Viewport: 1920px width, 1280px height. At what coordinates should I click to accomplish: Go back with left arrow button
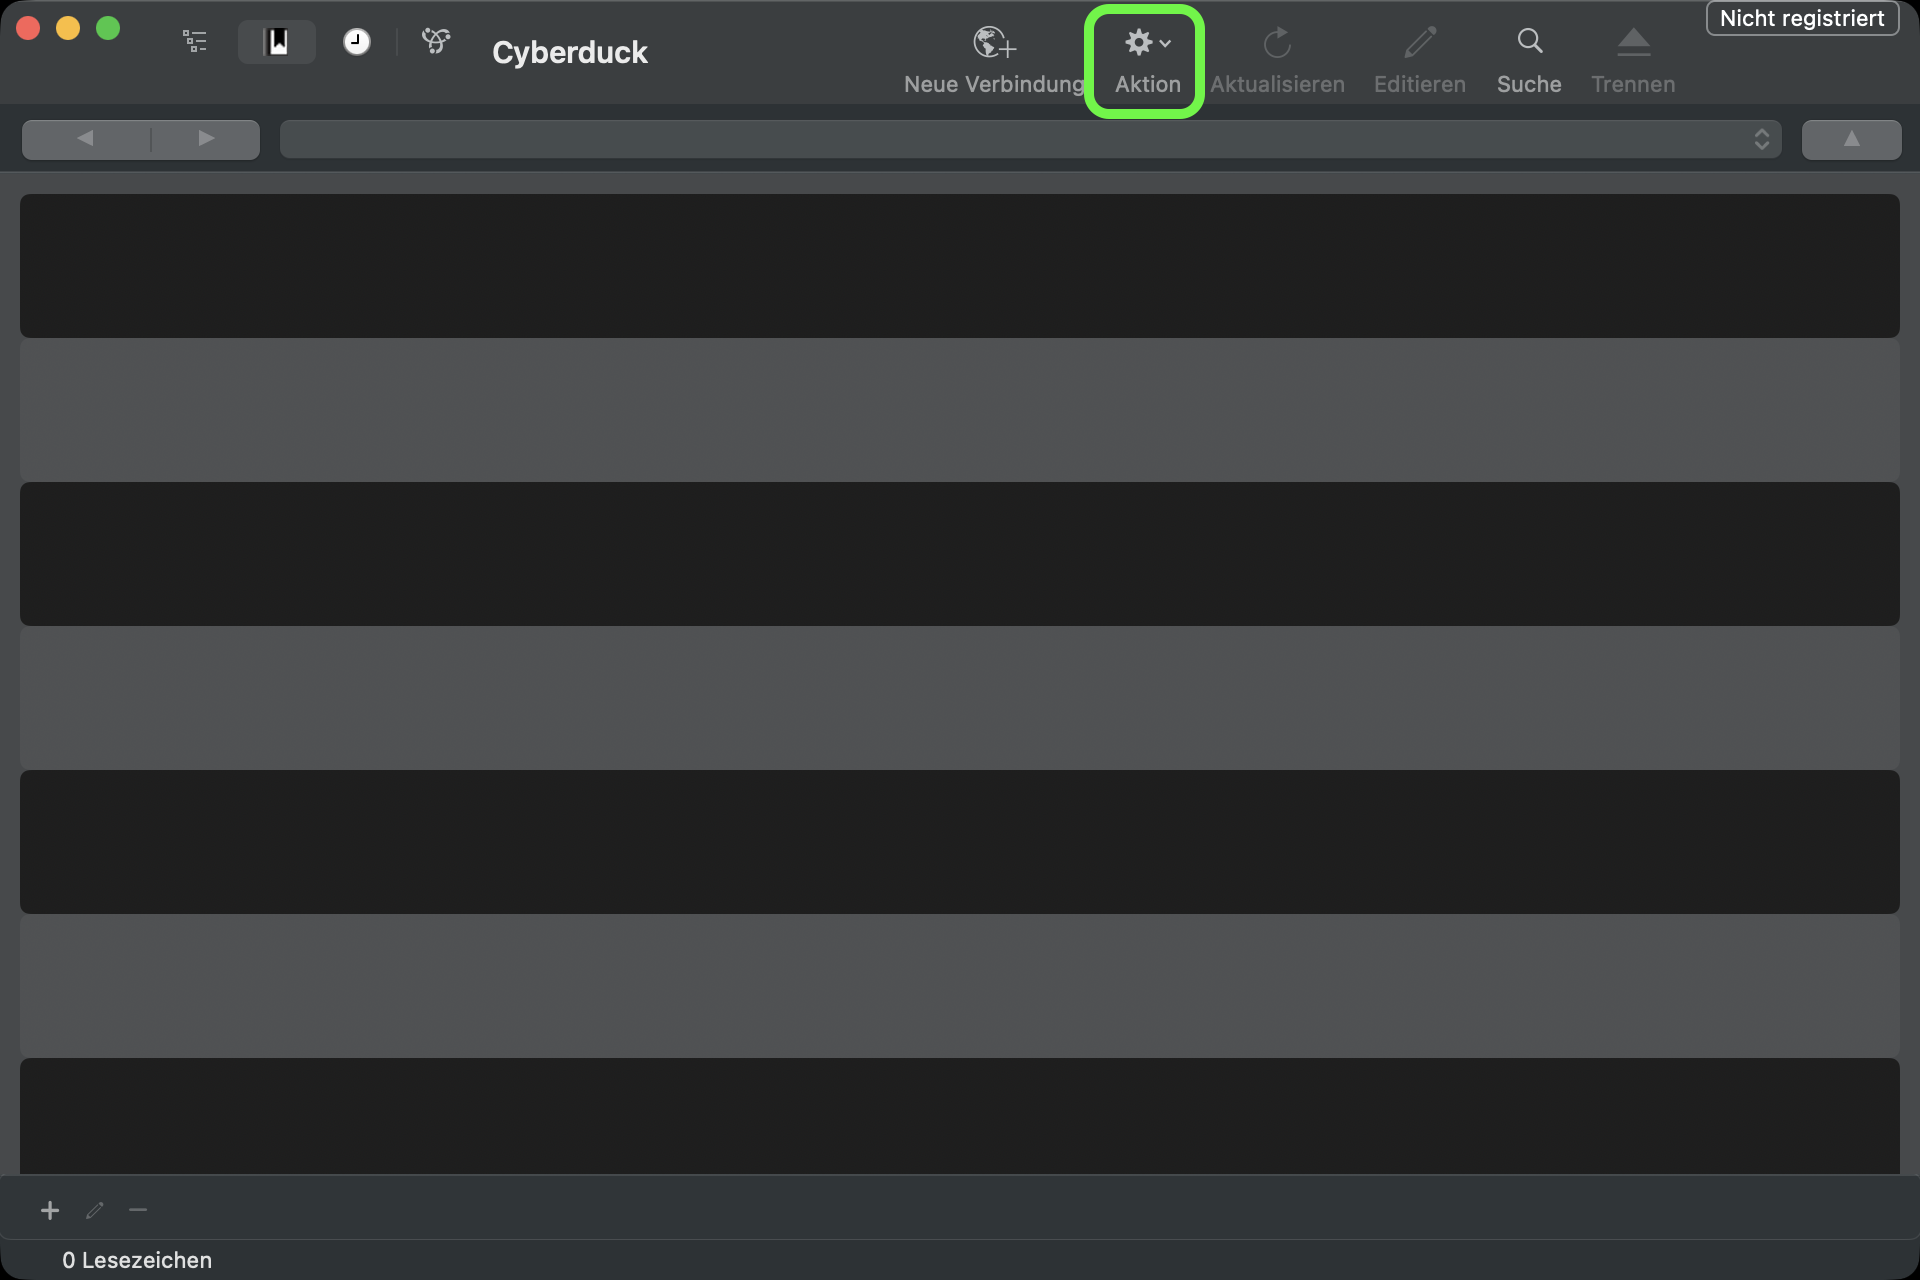[86, 139]
